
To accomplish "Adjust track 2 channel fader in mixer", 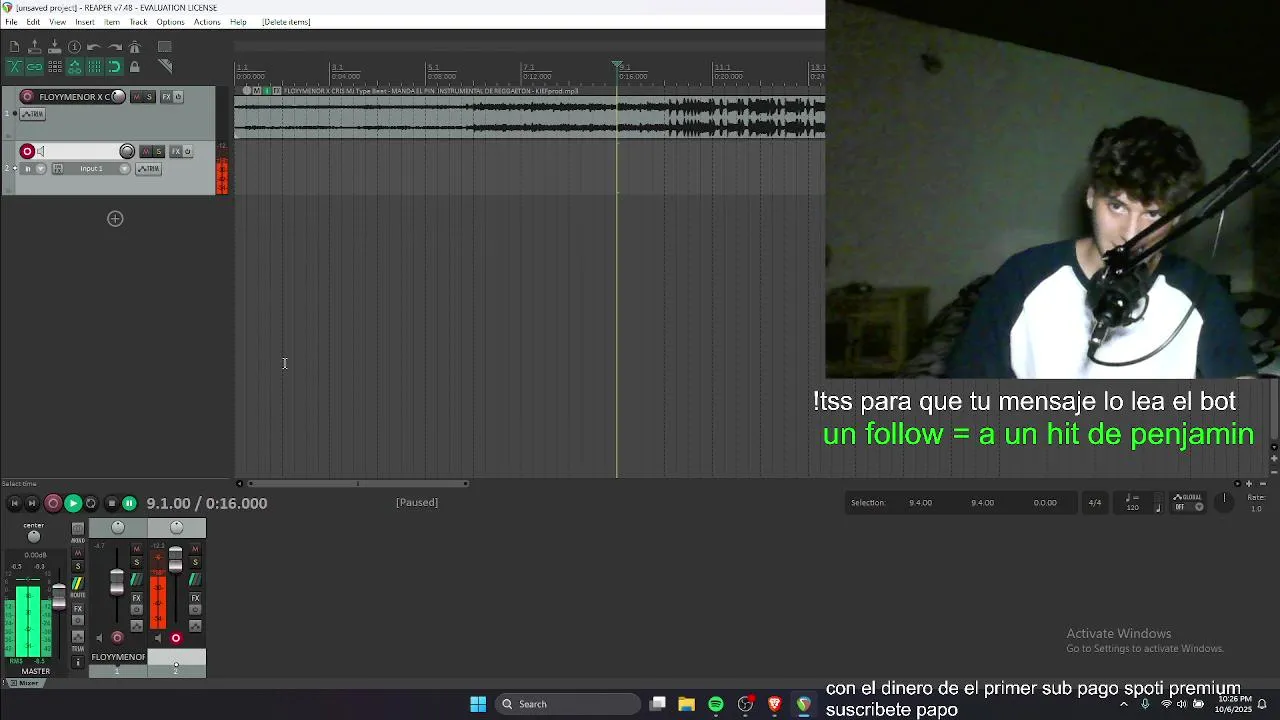I will point(175,560).
